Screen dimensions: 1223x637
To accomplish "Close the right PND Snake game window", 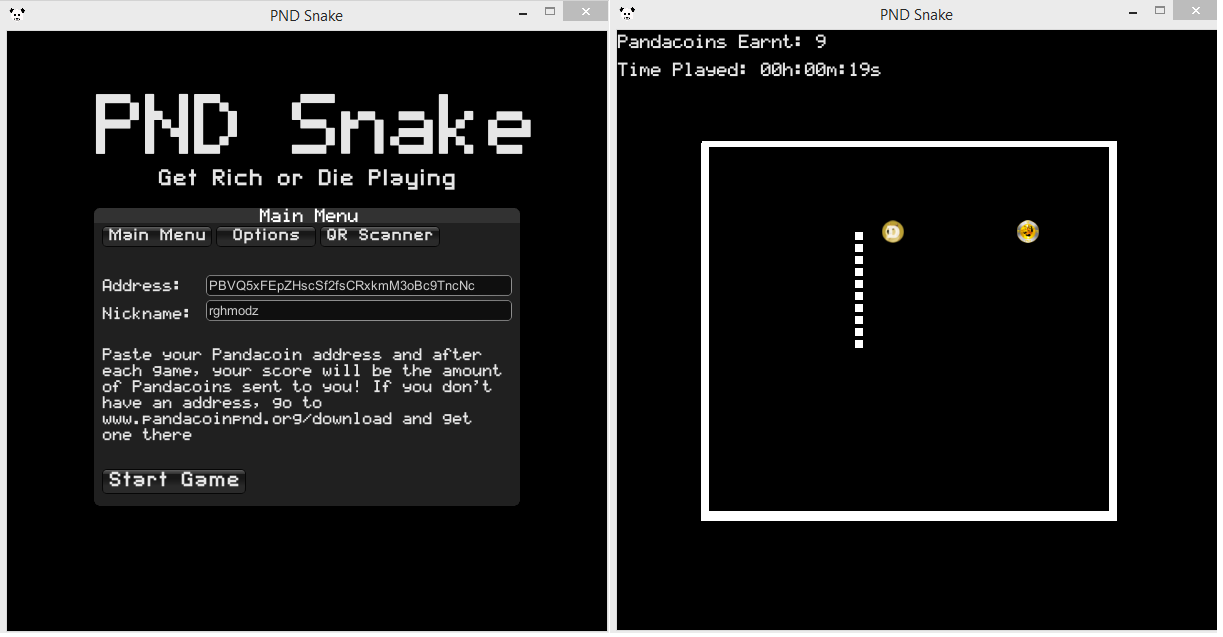I will click(1195, 12).
